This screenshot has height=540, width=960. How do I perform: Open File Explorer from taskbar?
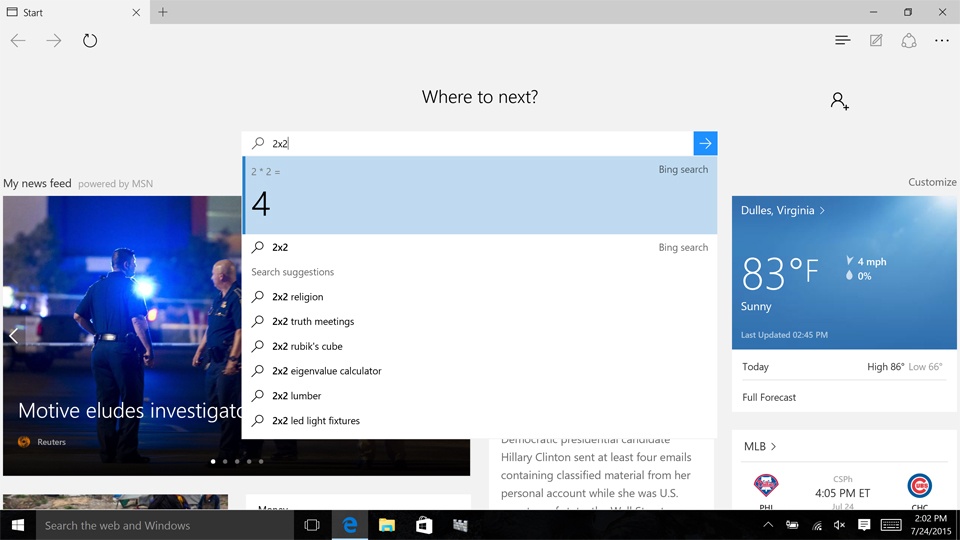(x=387, y=525)
